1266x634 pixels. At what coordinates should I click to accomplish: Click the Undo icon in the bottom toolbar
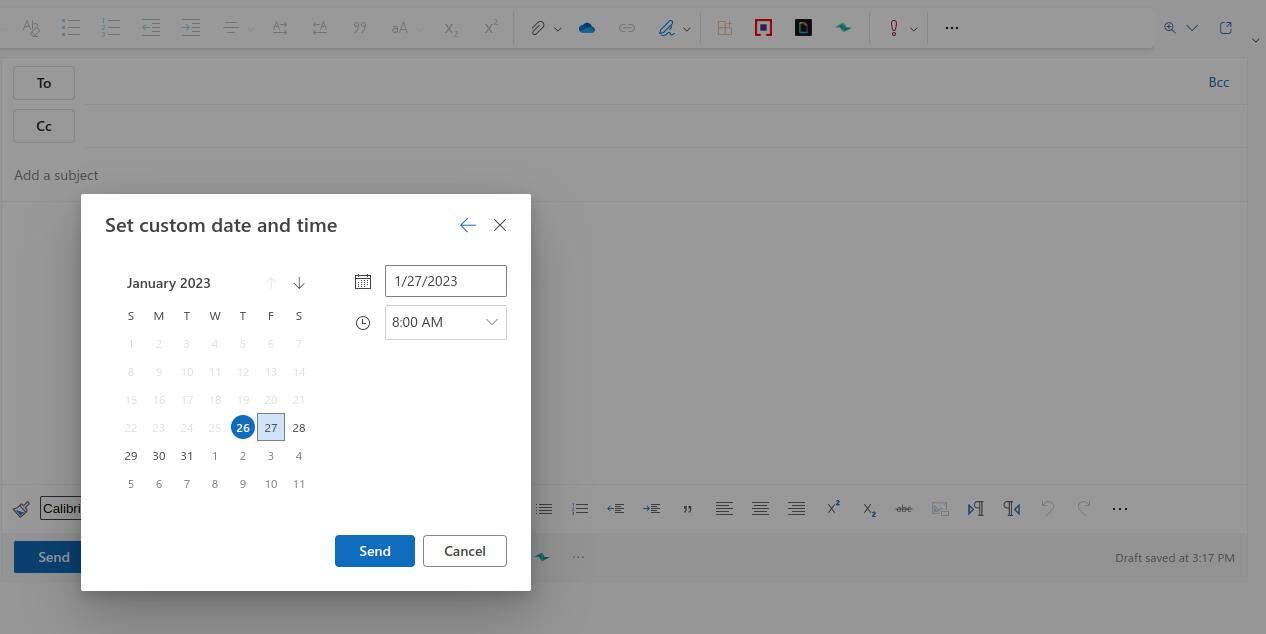[x=1048, y=508]
